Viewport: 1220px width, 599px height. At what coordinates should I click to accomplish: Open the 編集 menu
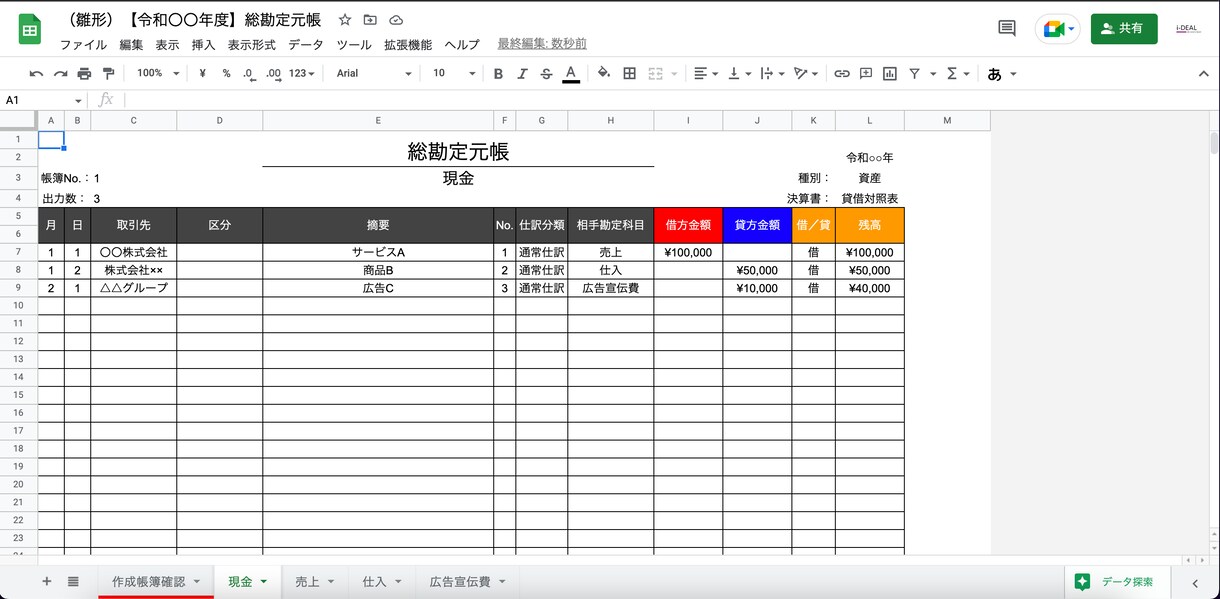click(131, 45)
